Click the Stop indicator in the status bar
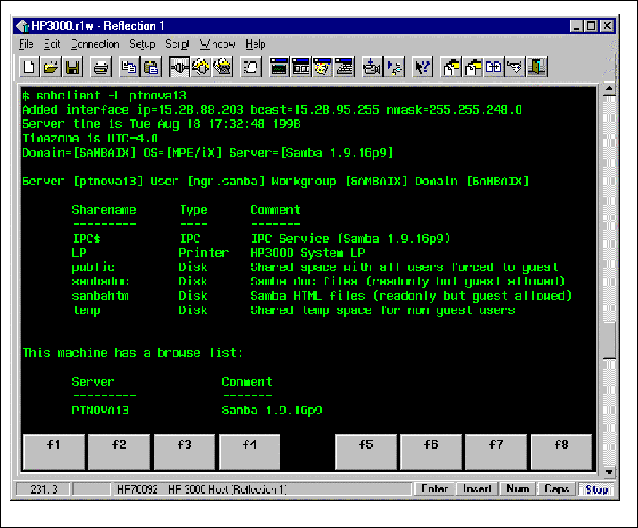The image size is (638, 528). 596,489
